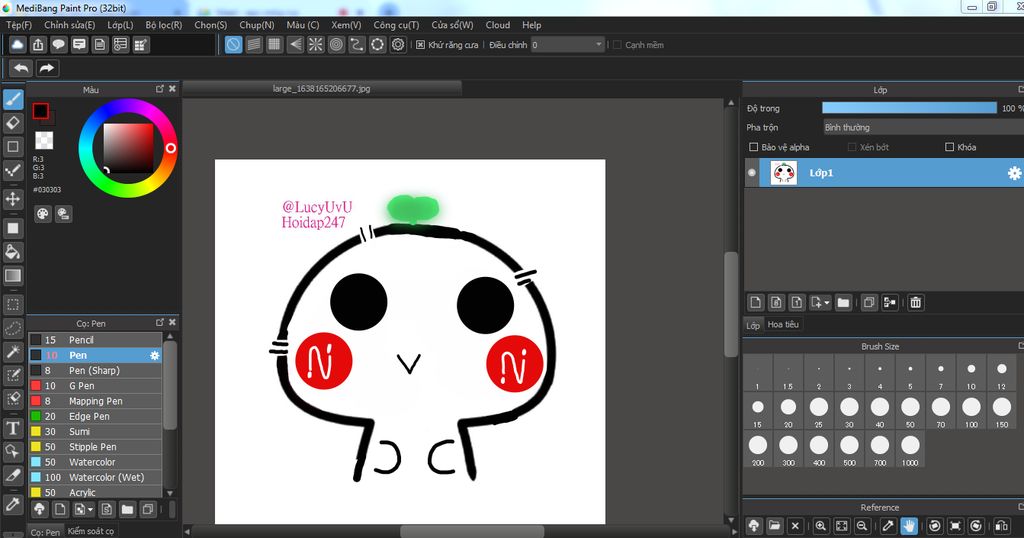Click the foreground color swatch

(x=40, y=111)
